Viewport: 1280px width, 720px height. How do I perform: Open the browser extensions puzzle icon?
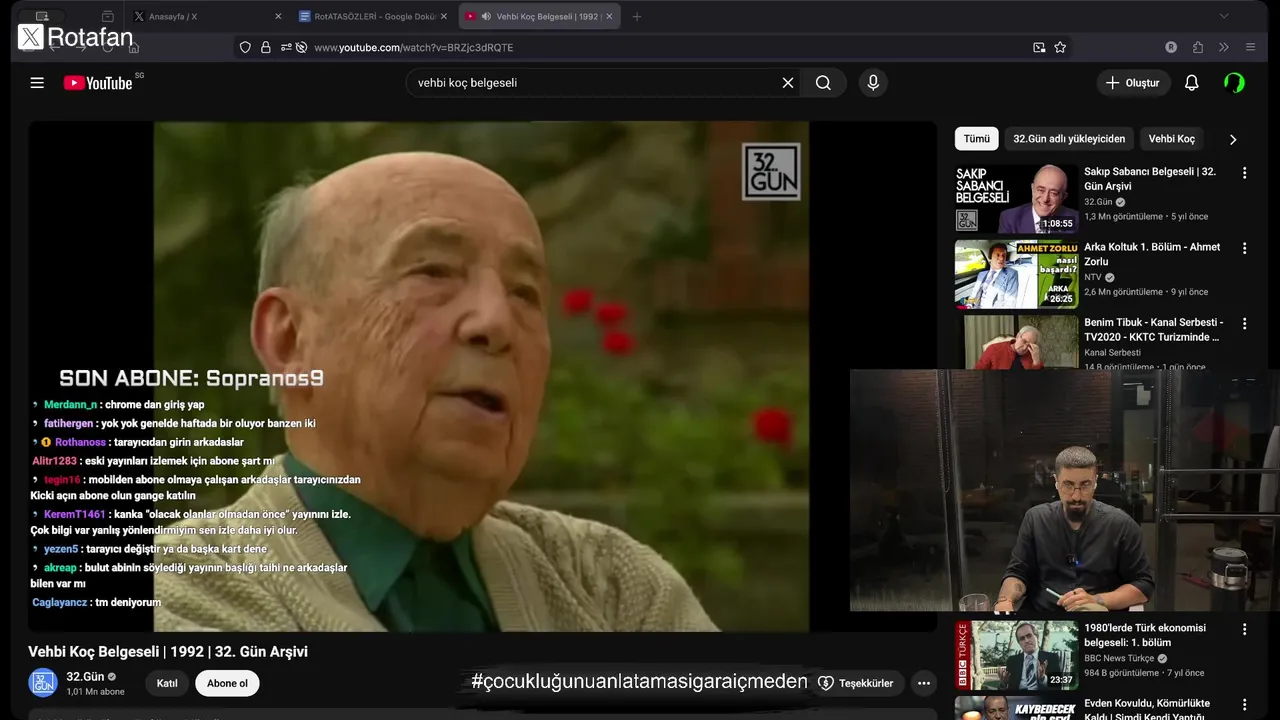pos(1198,47)
